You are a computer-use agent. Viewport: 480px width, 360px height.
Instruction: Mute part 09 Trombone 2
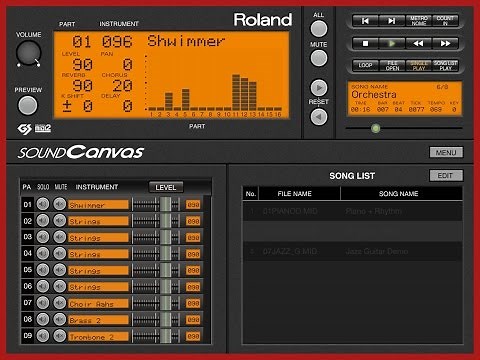coord(60,335)
